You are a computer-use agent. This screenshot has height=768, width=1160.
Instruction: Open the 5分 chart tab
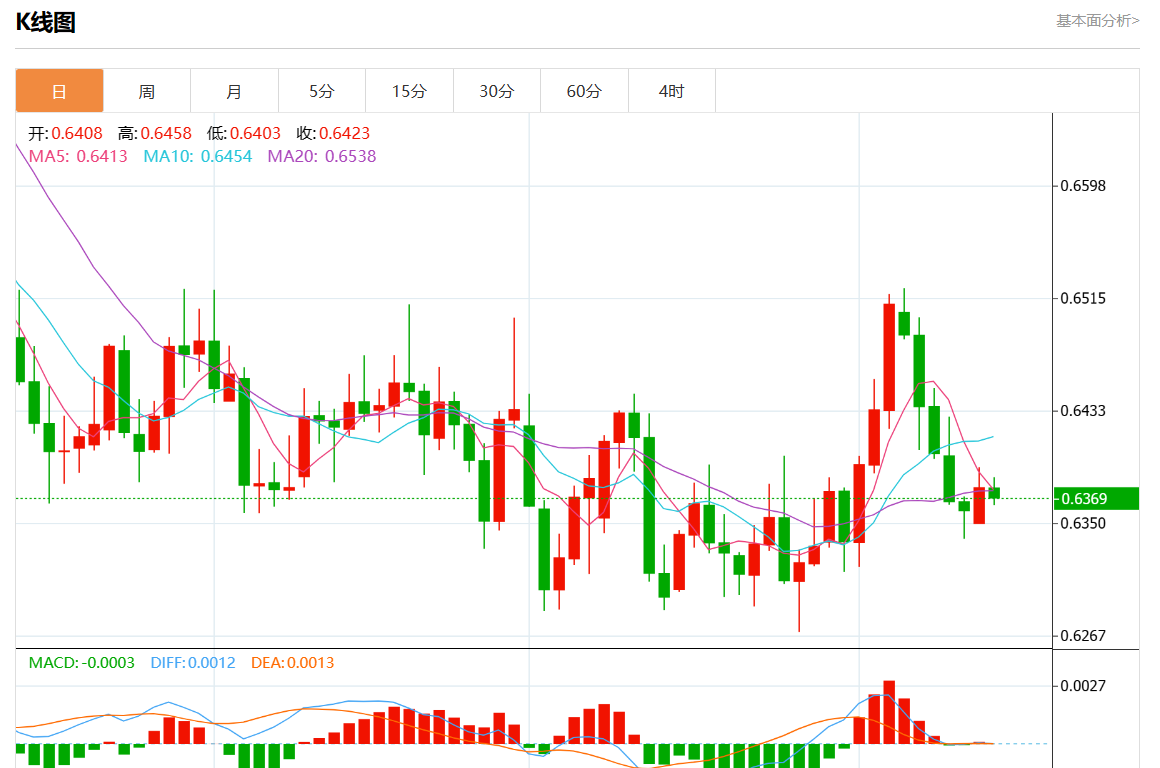click(x=322, y=91)
